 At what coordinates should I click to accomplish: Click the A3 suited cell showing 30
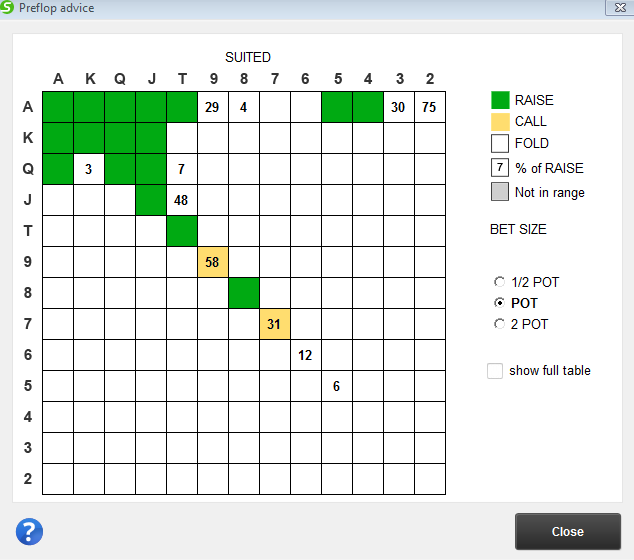click(399, 107)
